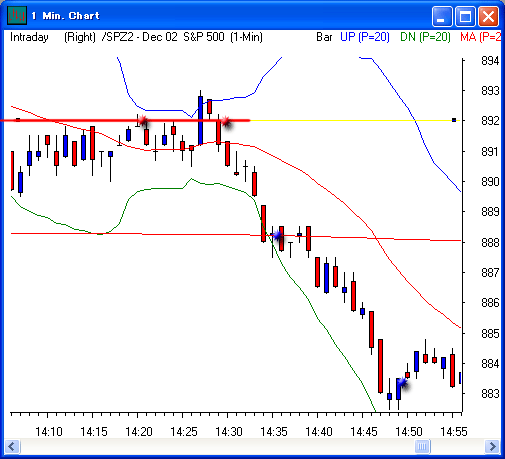
Task: Click the small square marker at 892 level
Action: [454, 120]
